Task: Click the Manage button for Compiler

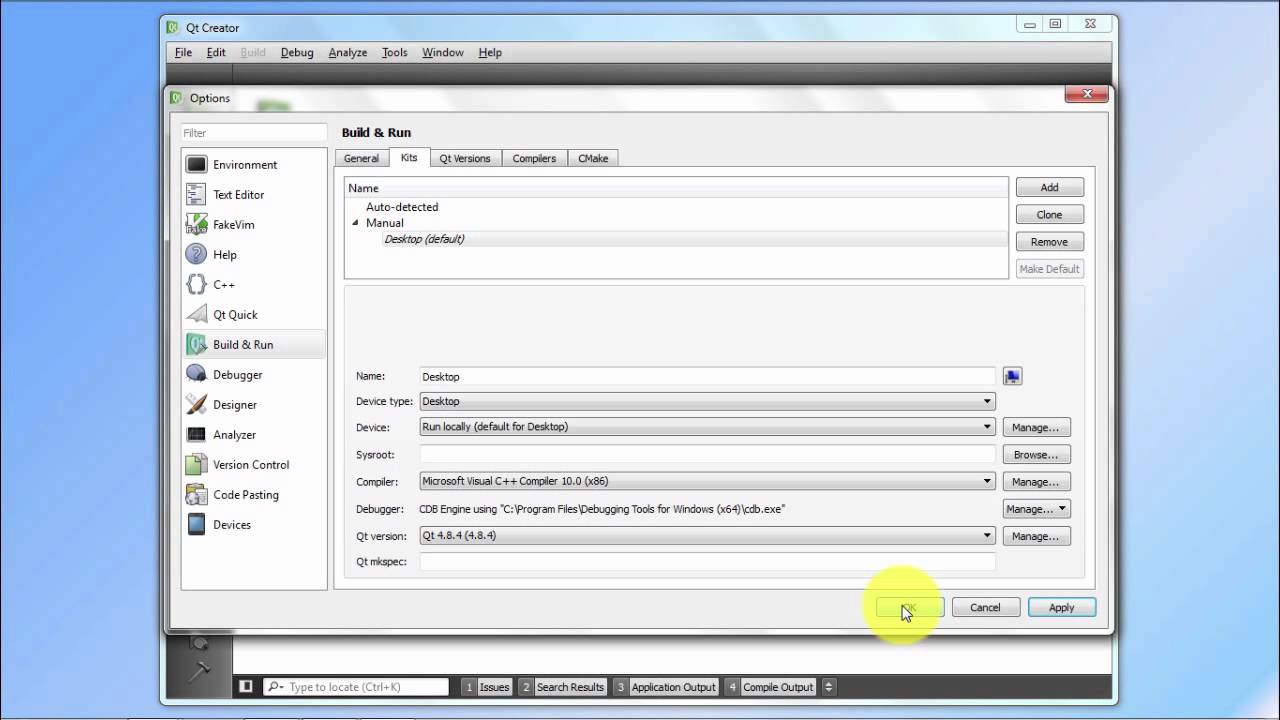Action: [x=1036, y=482]
